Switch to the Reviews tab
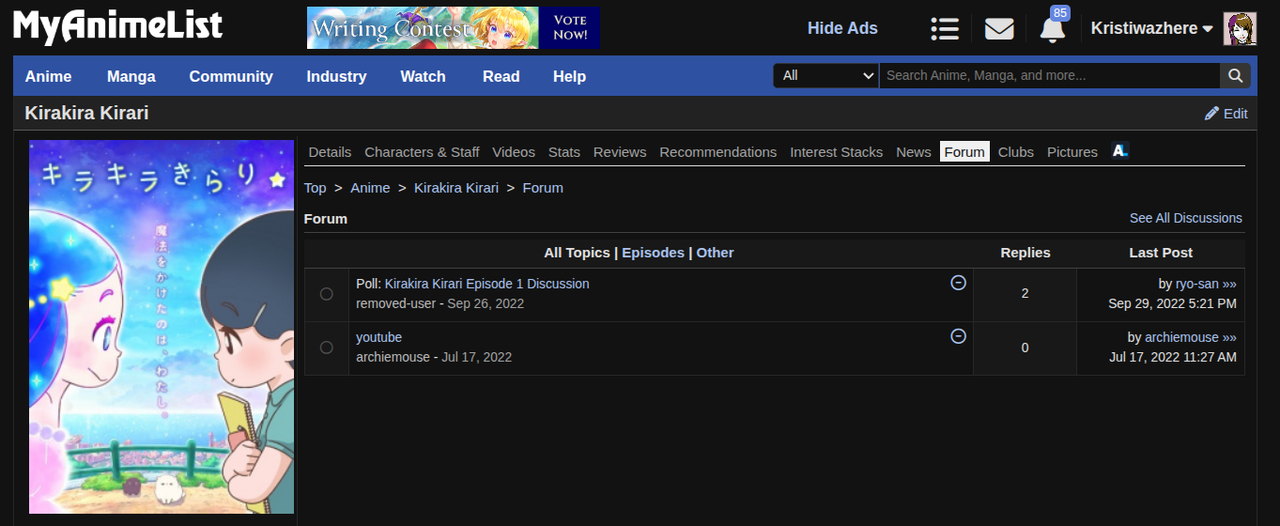This screenshot has height=526, width=1280. pos(620,152)
